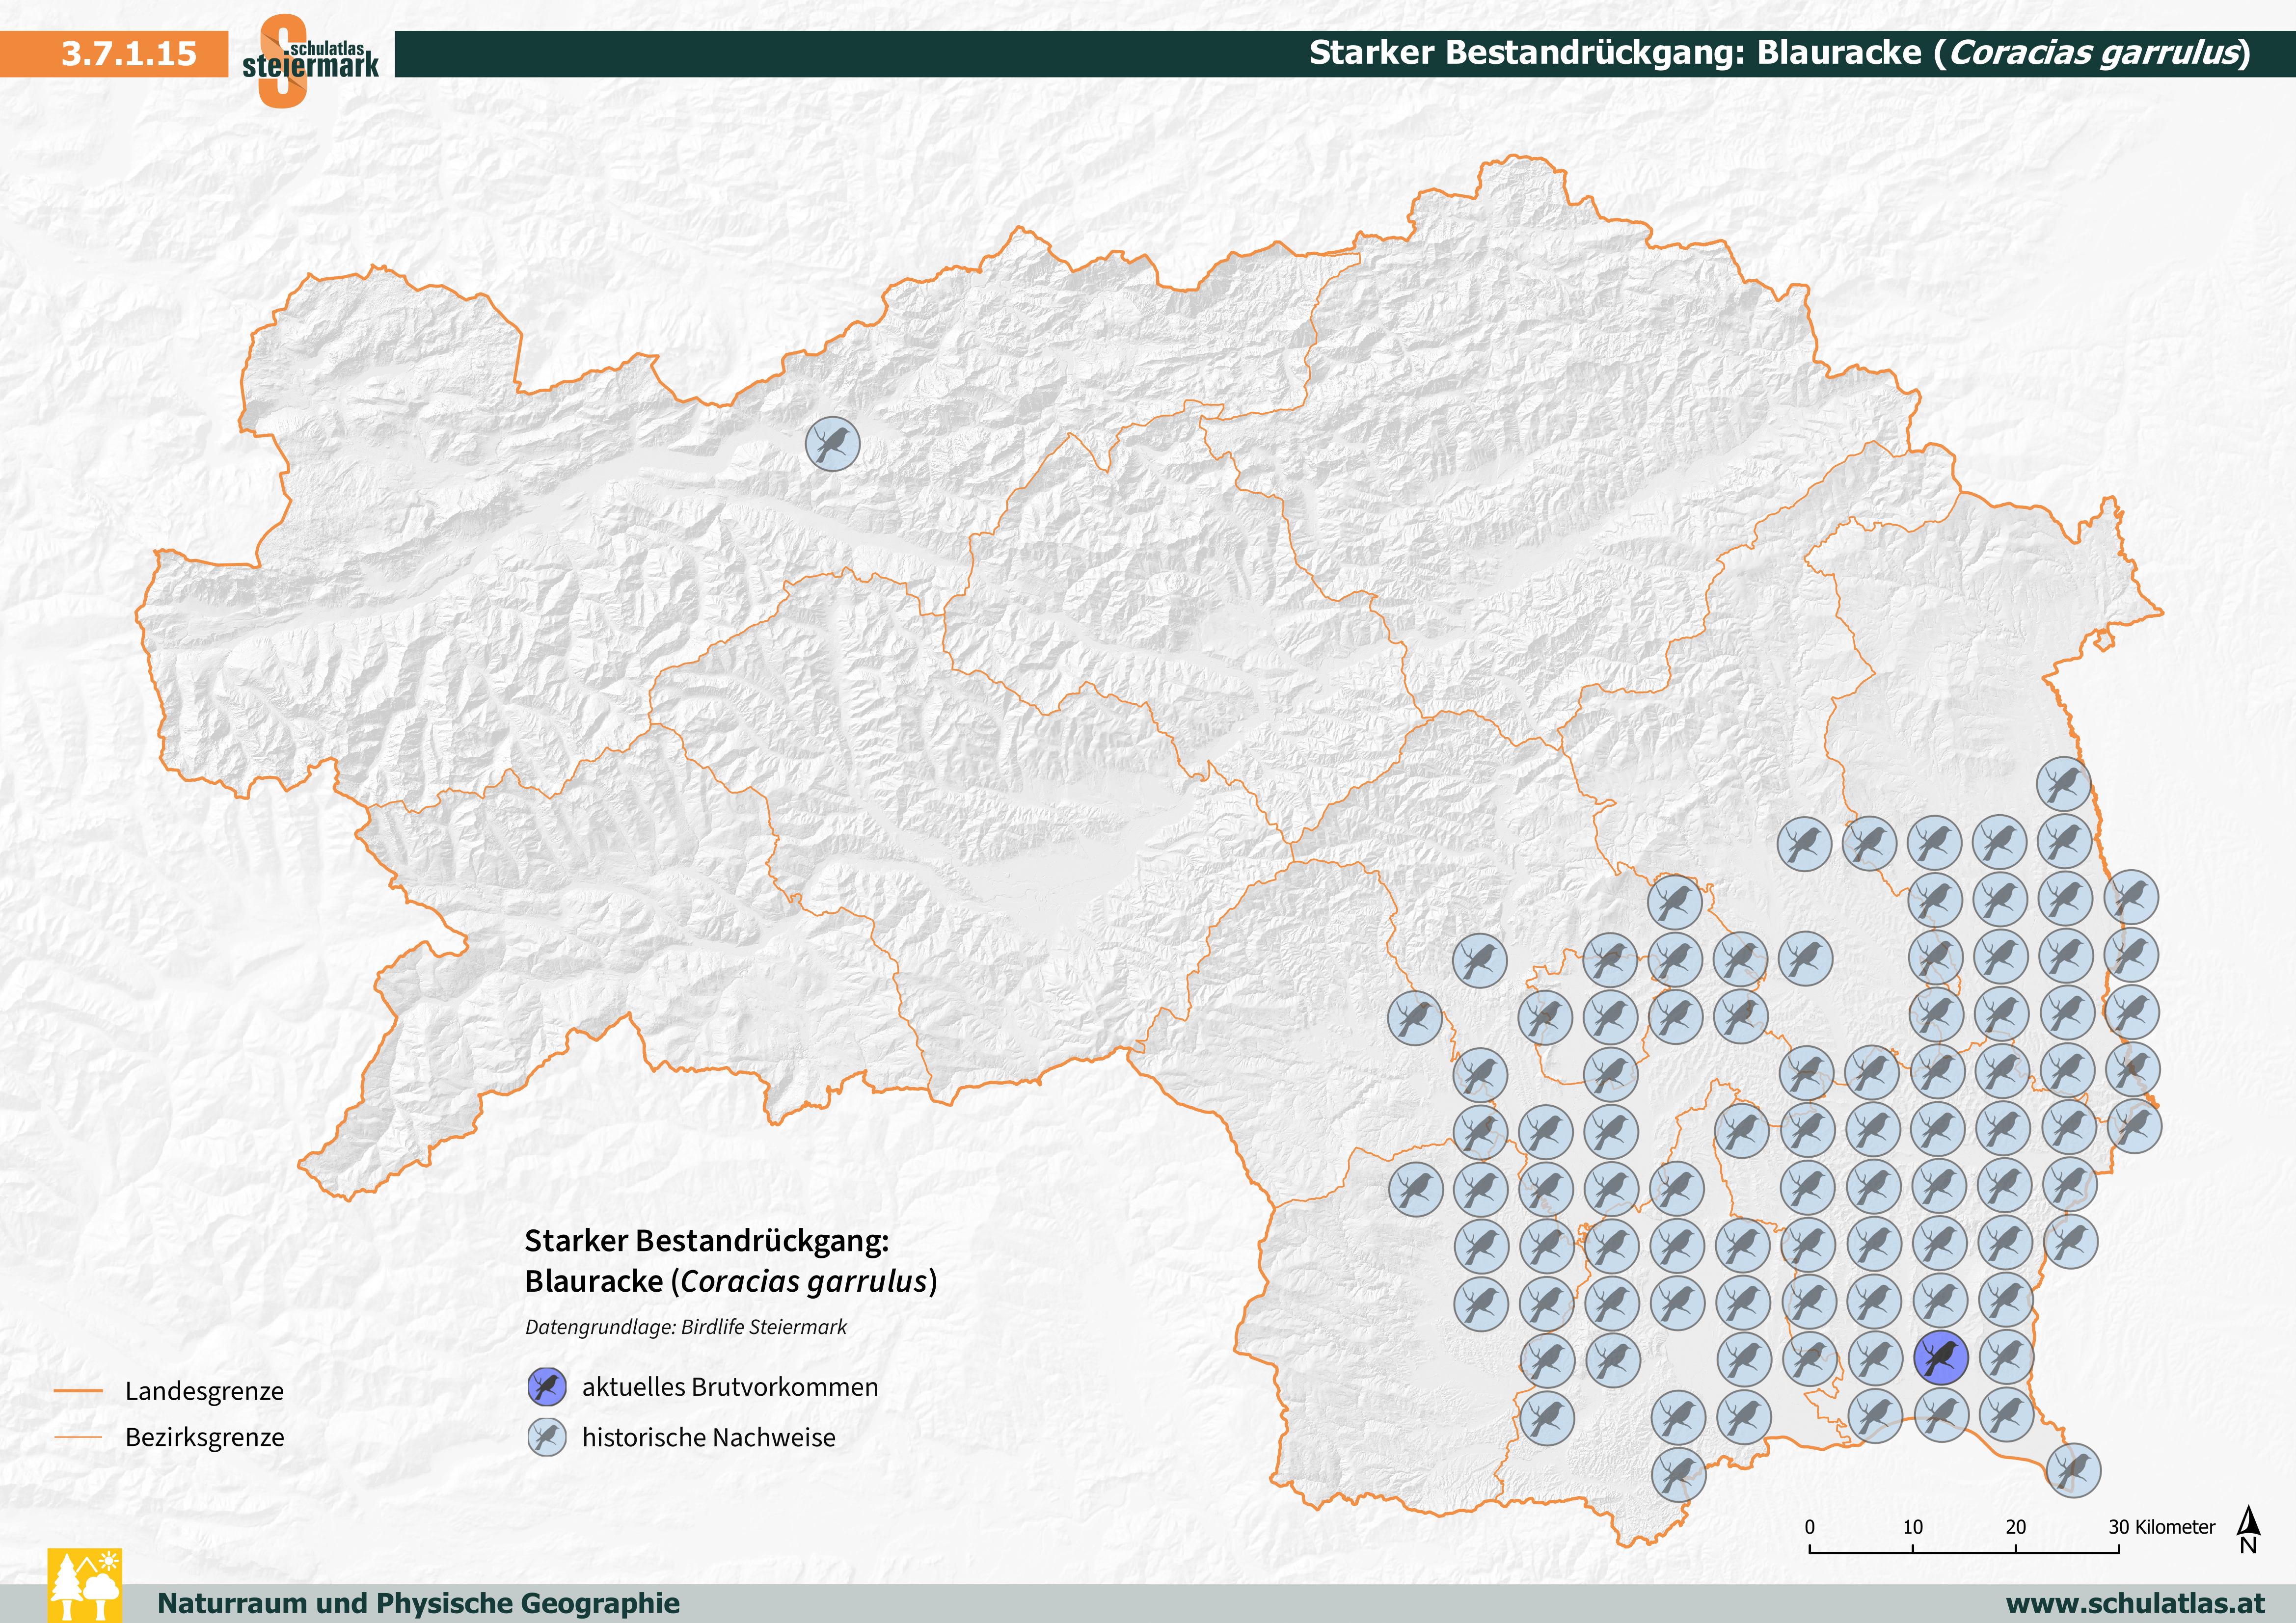Click the 30 Kilometer scale bar label
The width and height of the screenshot is (2296, 1623).
[2161, 1527]
